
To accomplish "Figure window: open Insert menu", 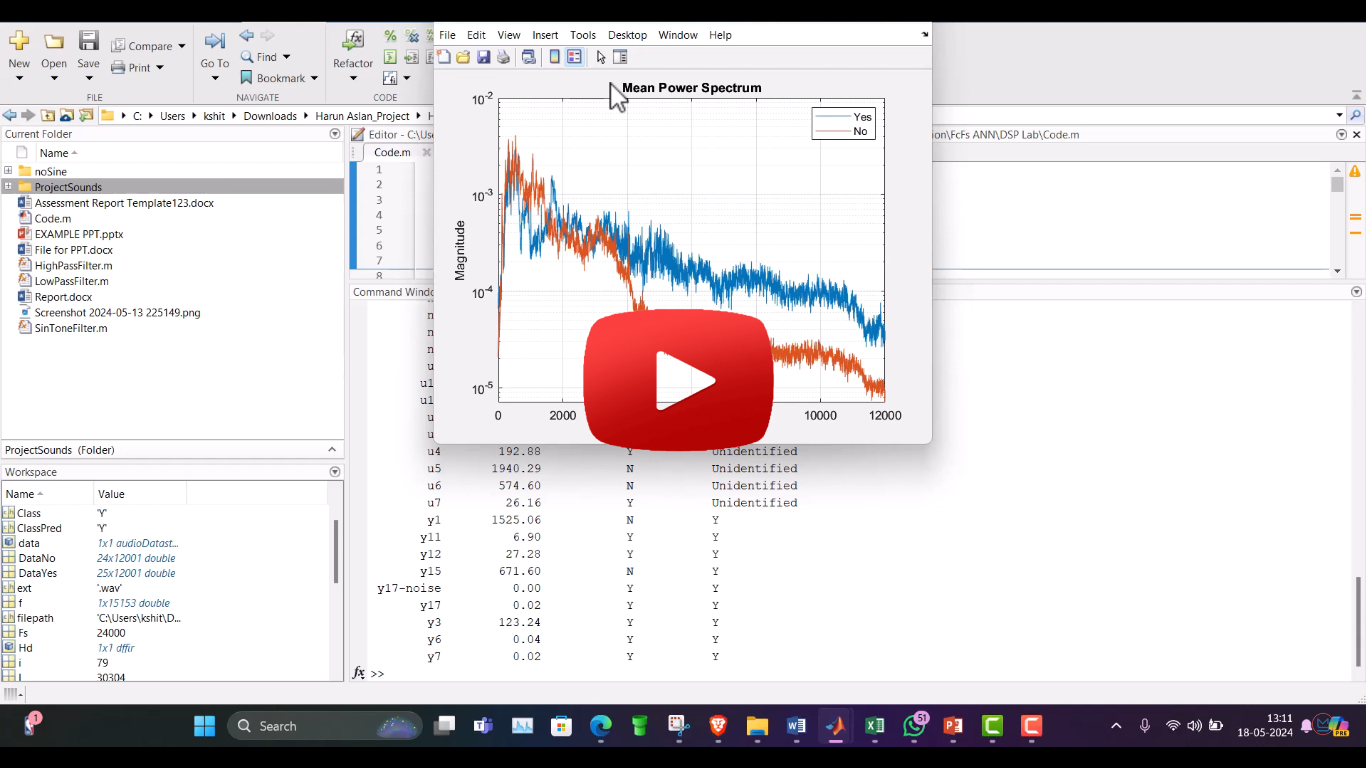I will 545,35.
